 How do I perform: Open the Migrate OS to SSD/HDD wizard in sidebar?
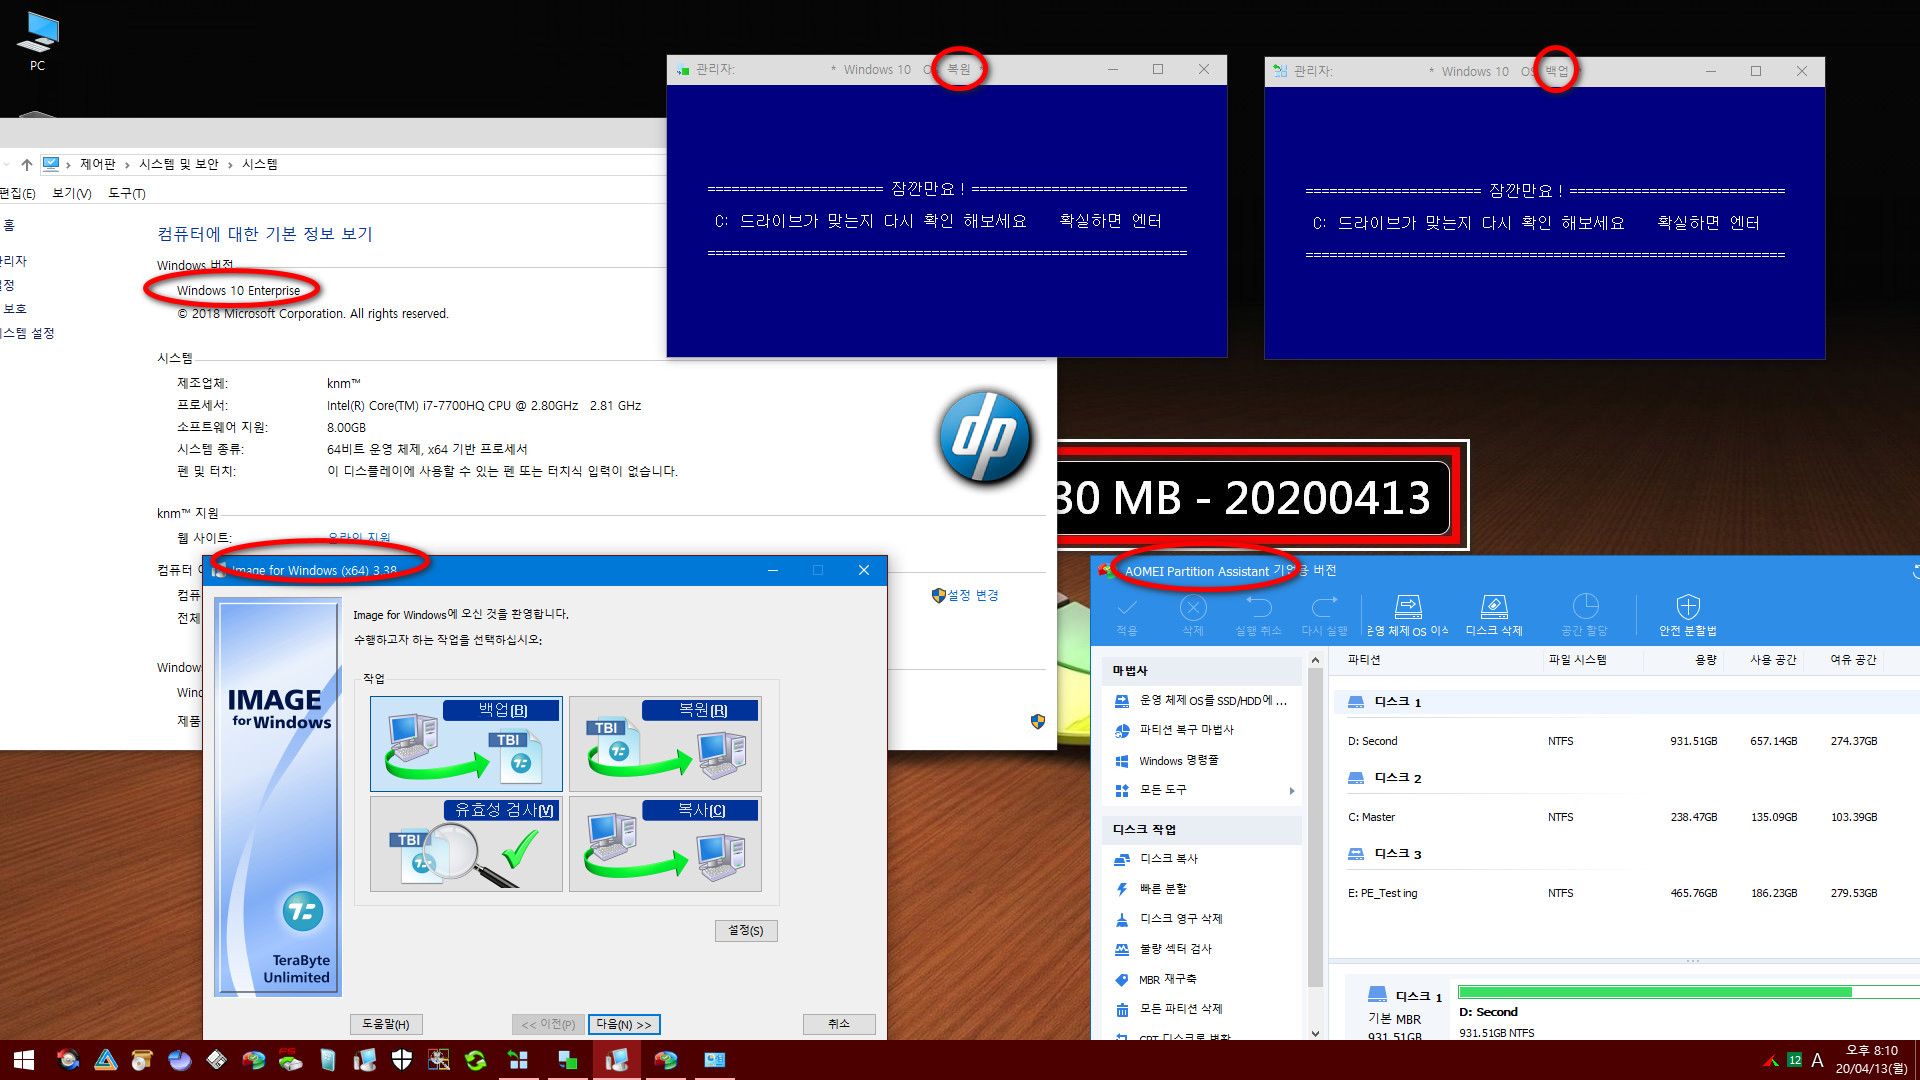coord(1203,700)
